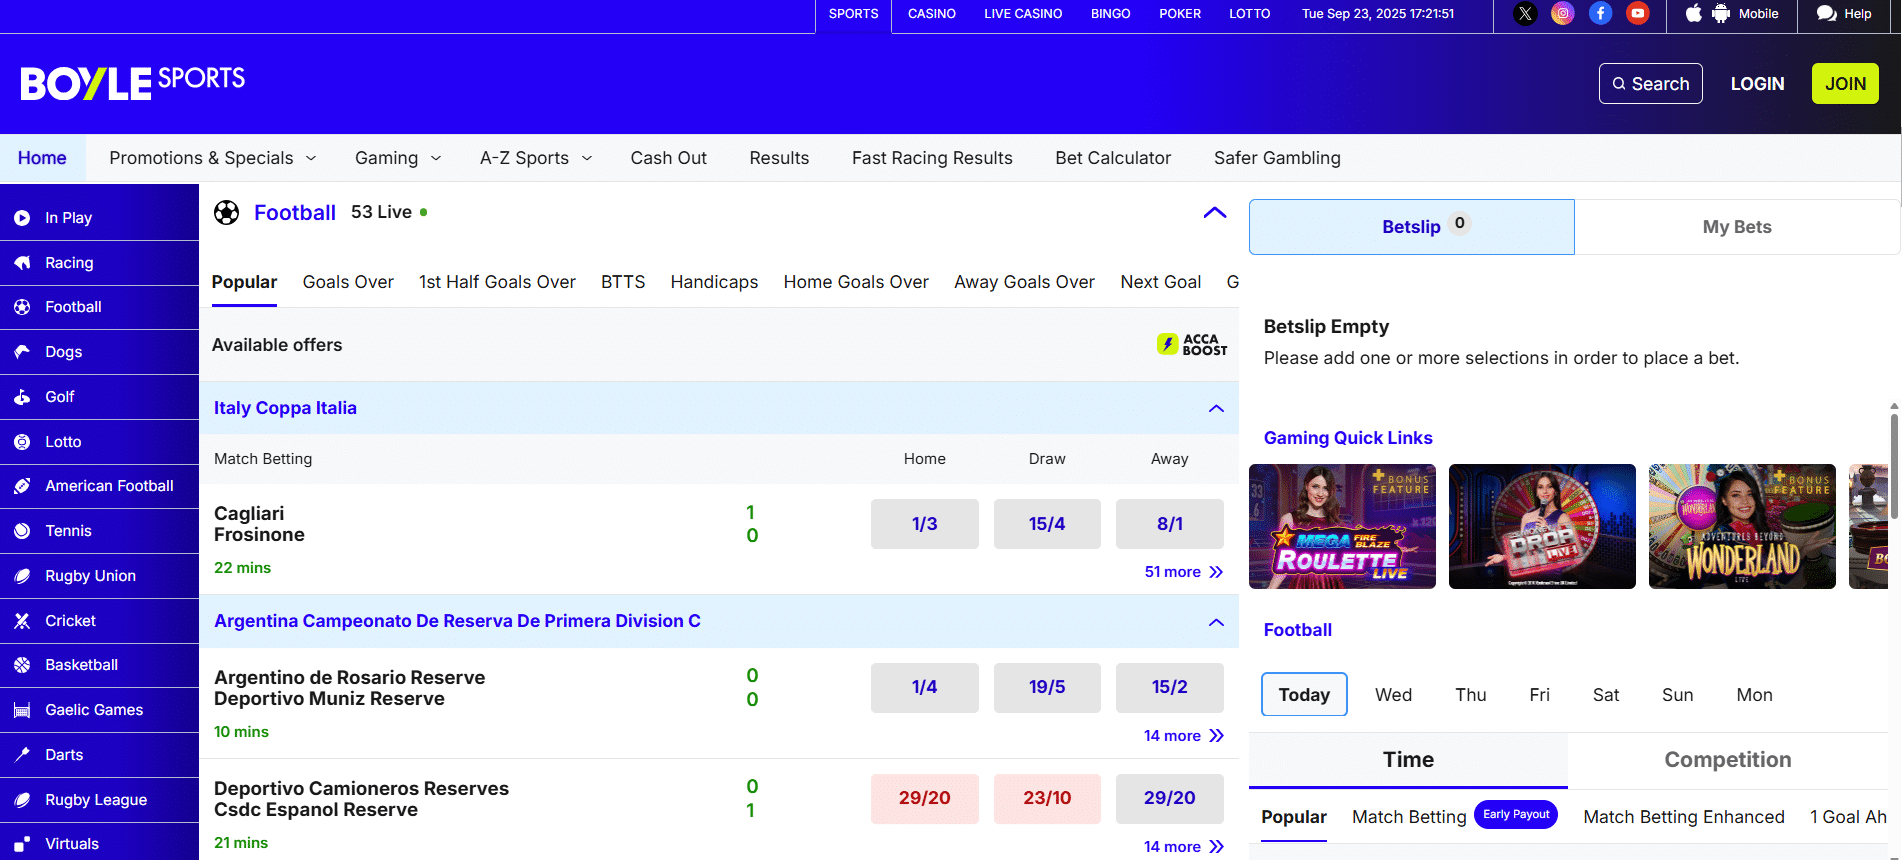
Task: Select Argentino de Rosario Reserve odds 1/4
Action: [x=924, y=687]
